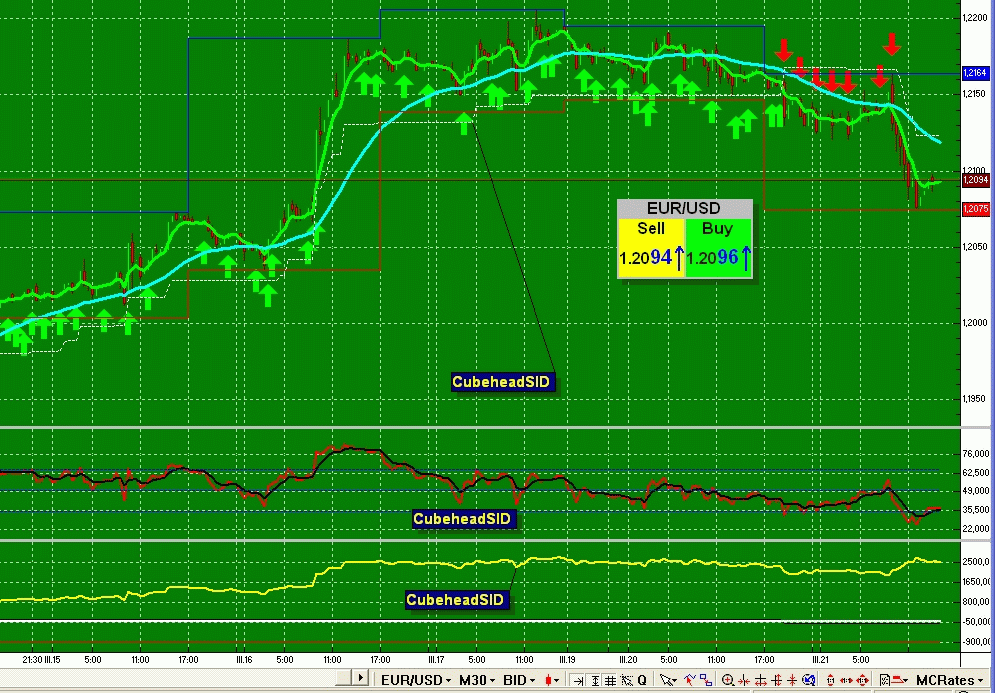Open the EUR/USD symbol dropdown
Viewport: 995px width, 693px height.
pyautogui.click(x=418, y=680)
